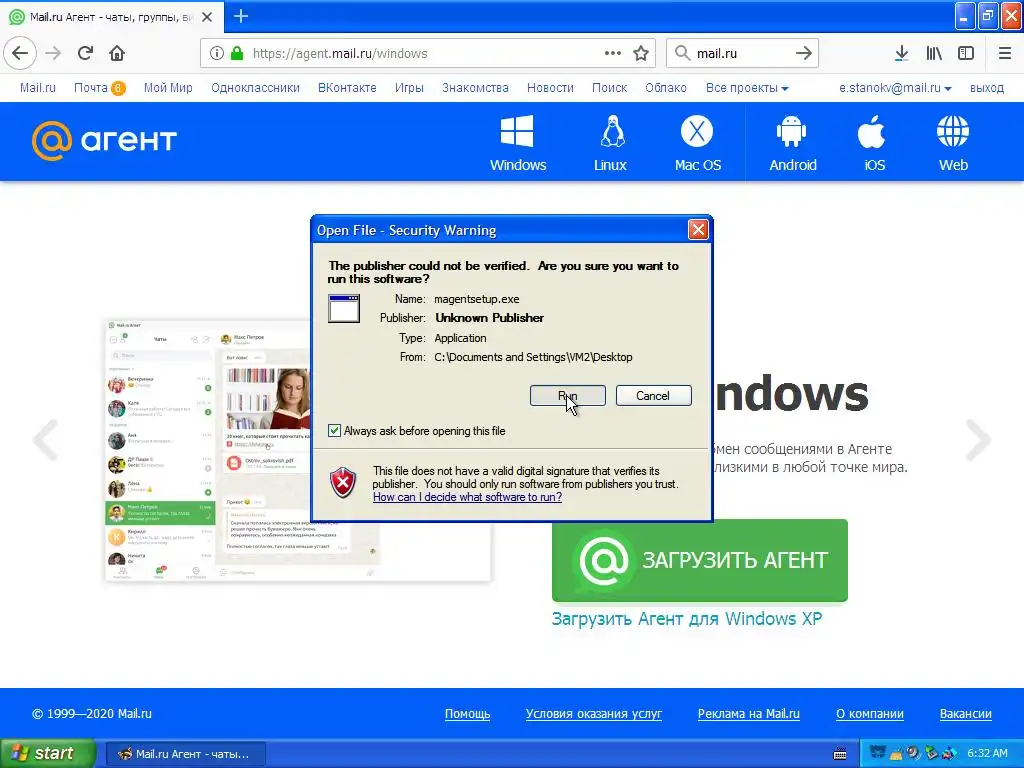Open the browser home page icon
Image resolution: width=1024 pixels, height=768 pixels.
point(117,53)
